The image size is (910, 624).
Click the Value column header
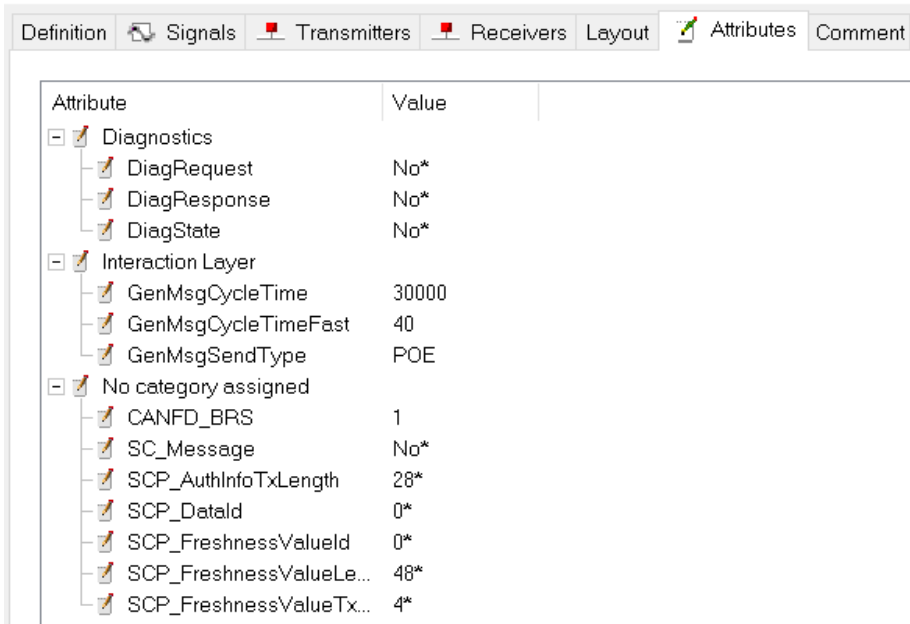460,102
